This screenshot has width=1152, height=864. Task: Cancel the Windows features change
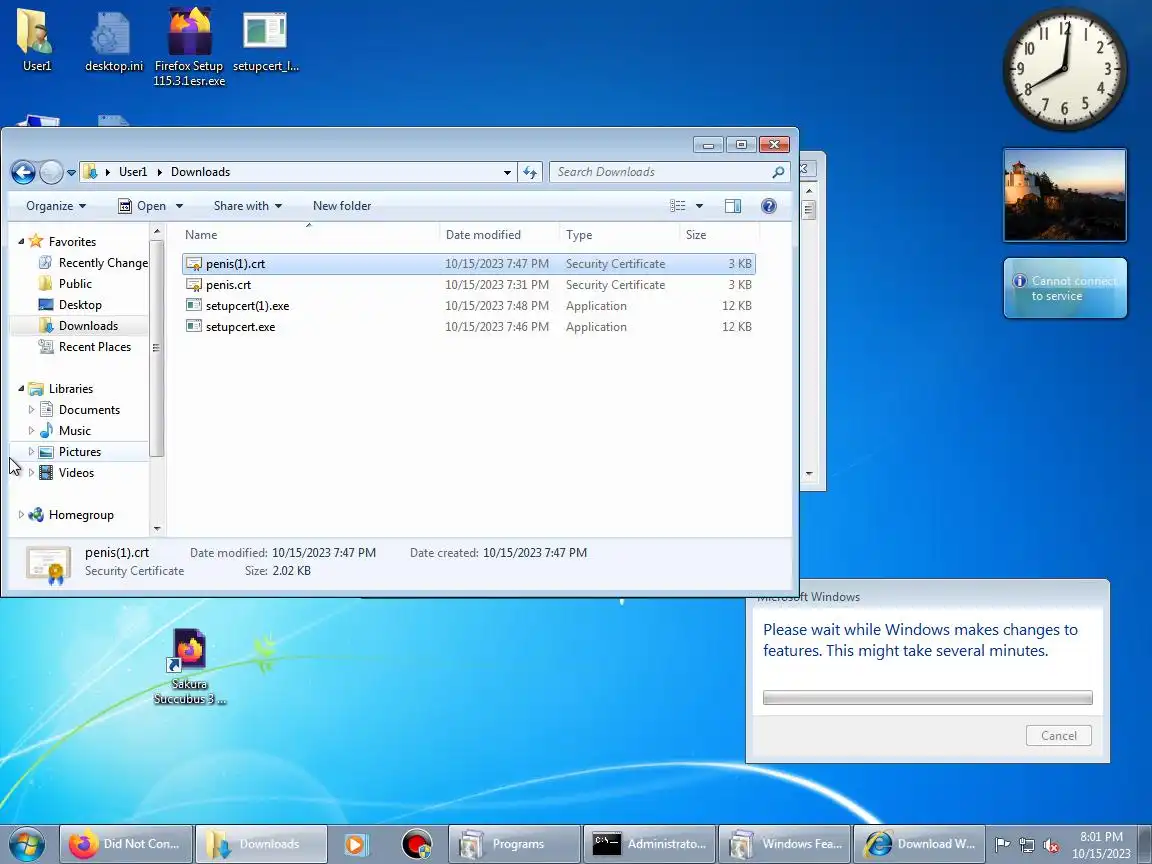[x=1059, y=735]
